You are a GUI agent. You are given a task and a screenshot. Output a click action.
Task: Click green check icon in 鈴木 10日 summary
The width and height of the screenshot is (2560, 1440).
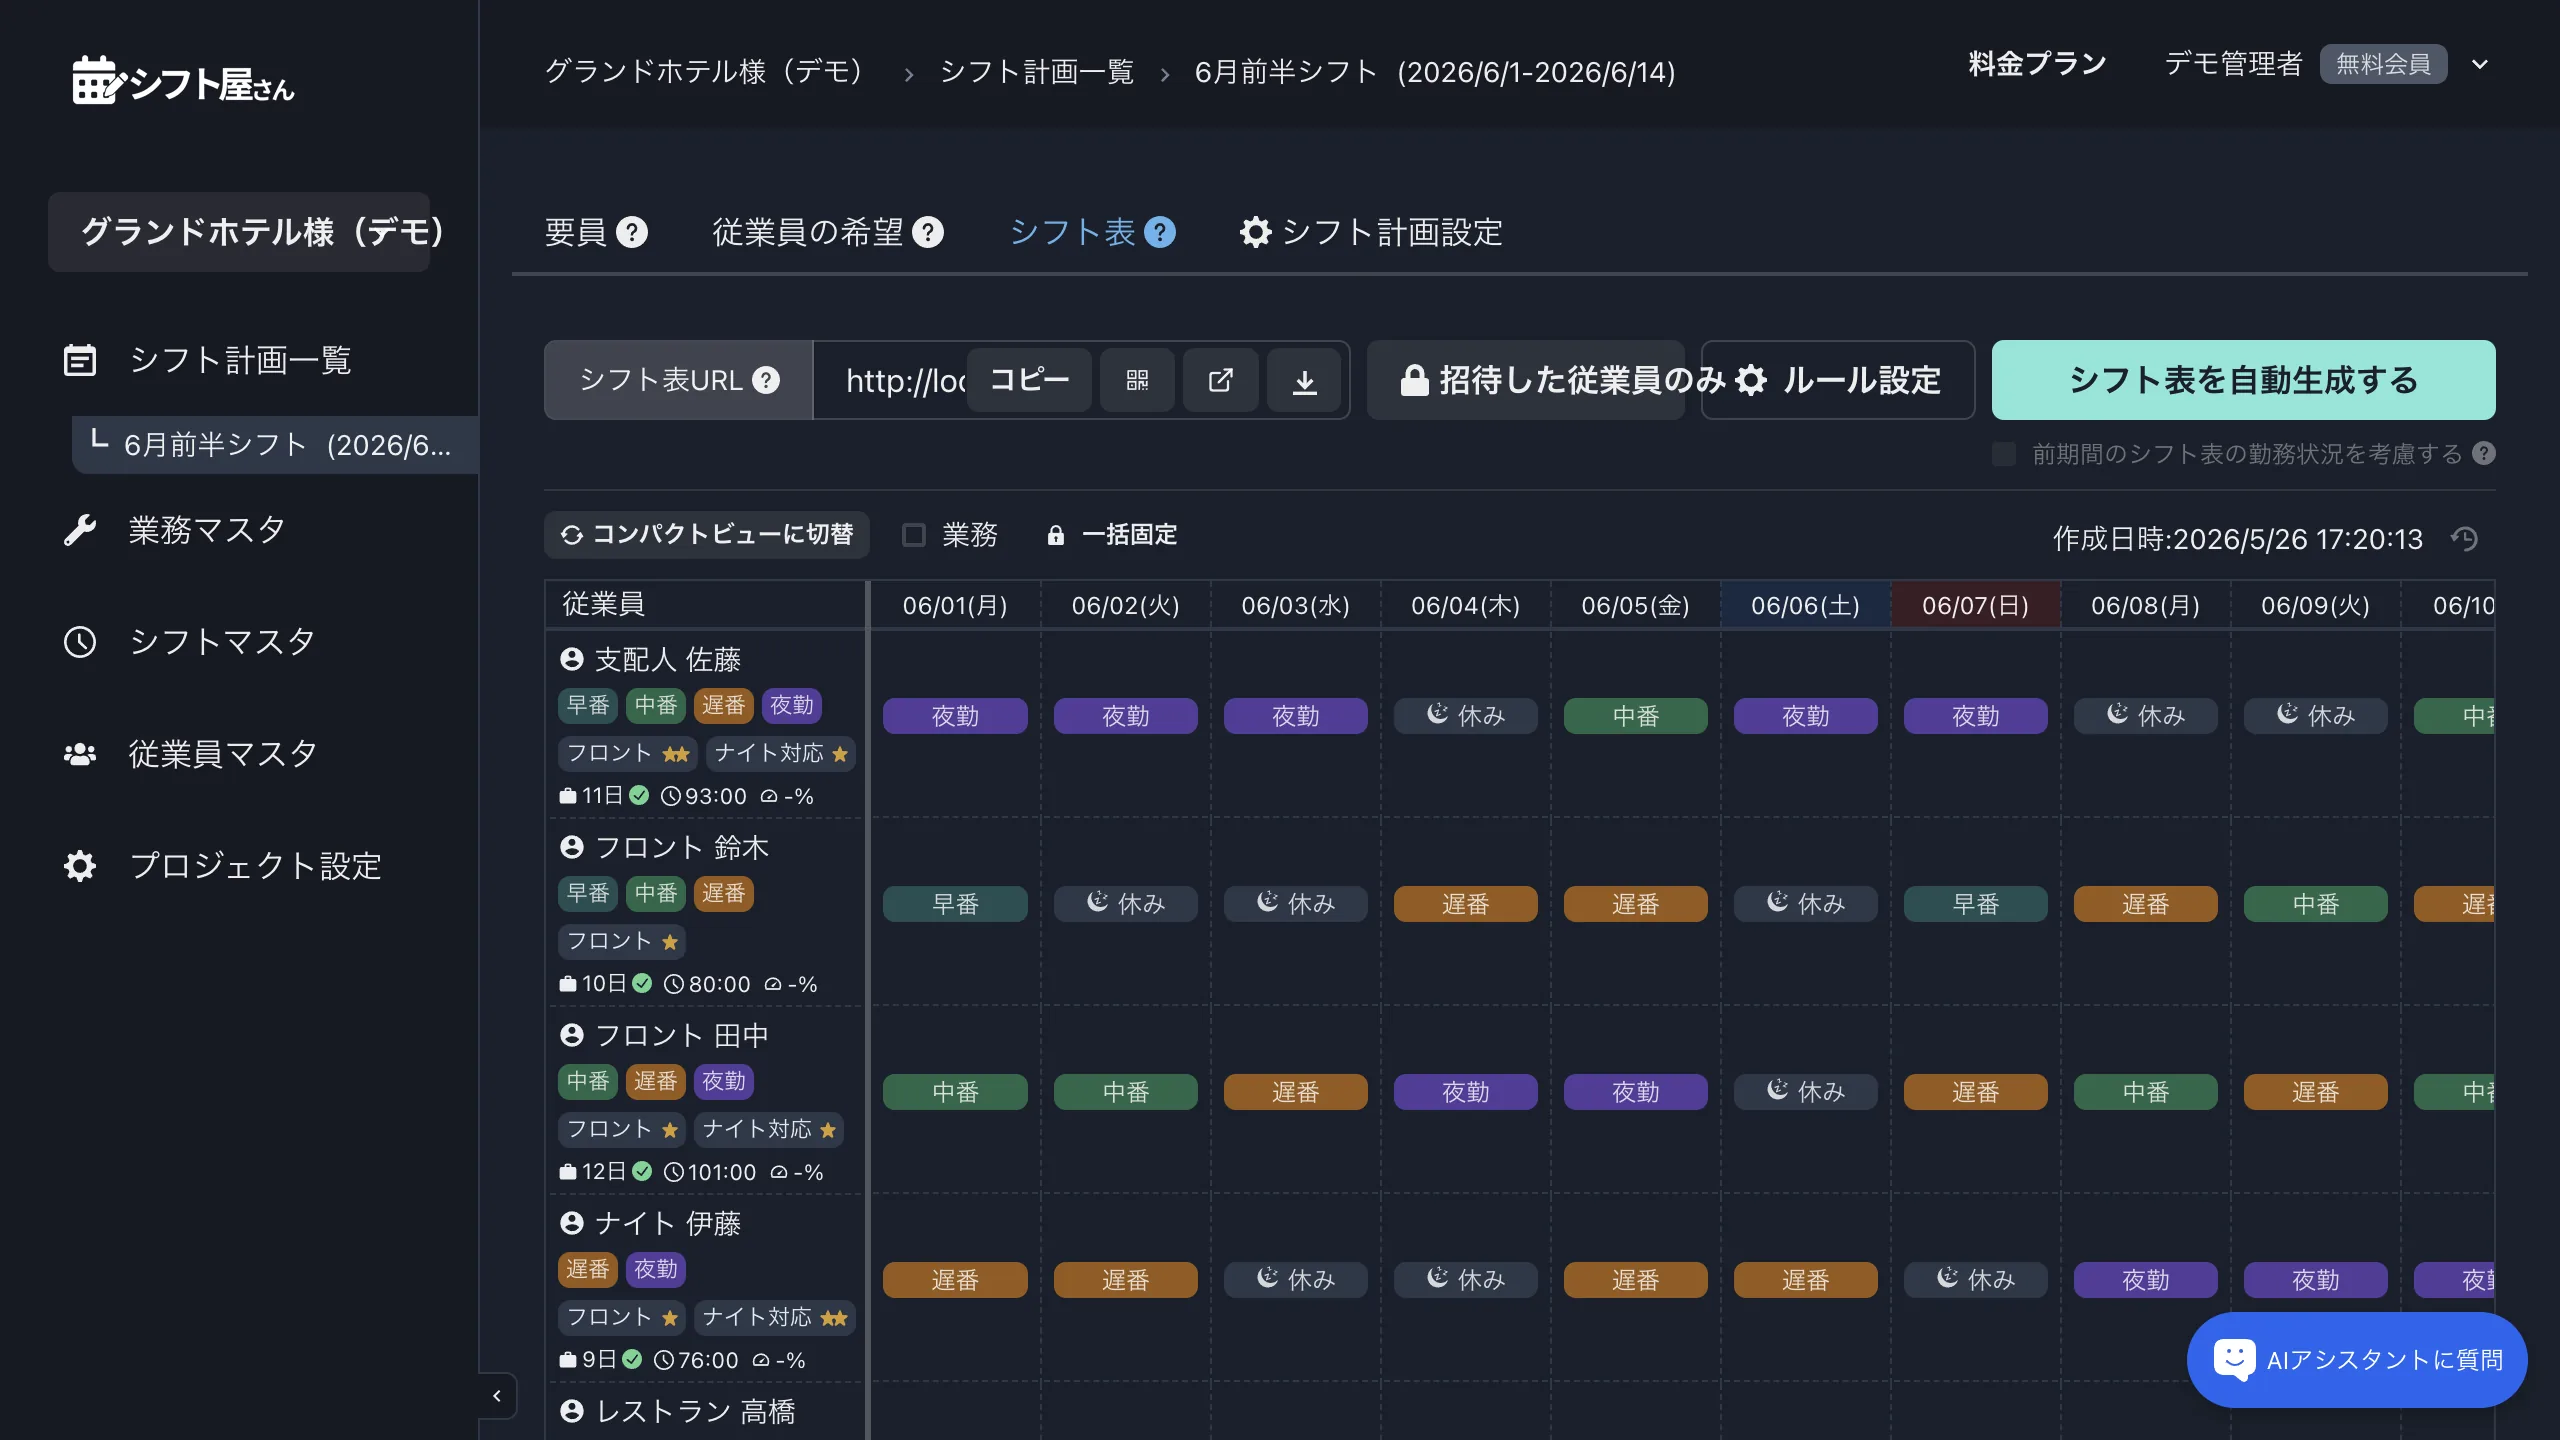(642, 983)
